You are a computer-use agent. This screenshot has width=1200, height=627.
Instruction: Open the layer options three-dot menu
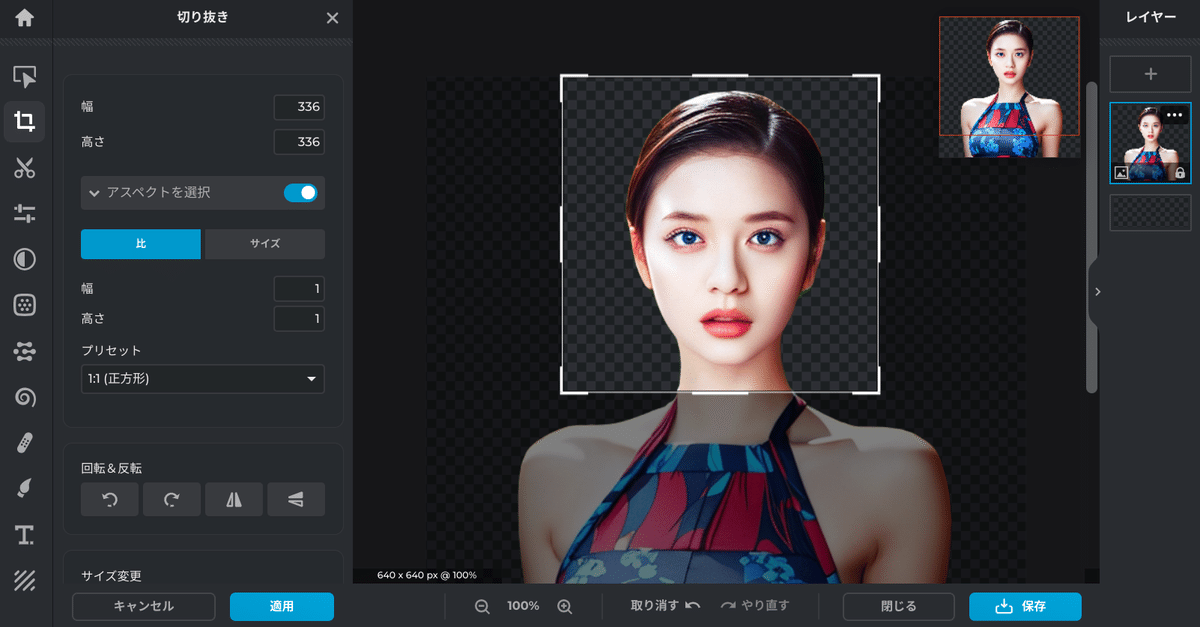point(1175,115)
